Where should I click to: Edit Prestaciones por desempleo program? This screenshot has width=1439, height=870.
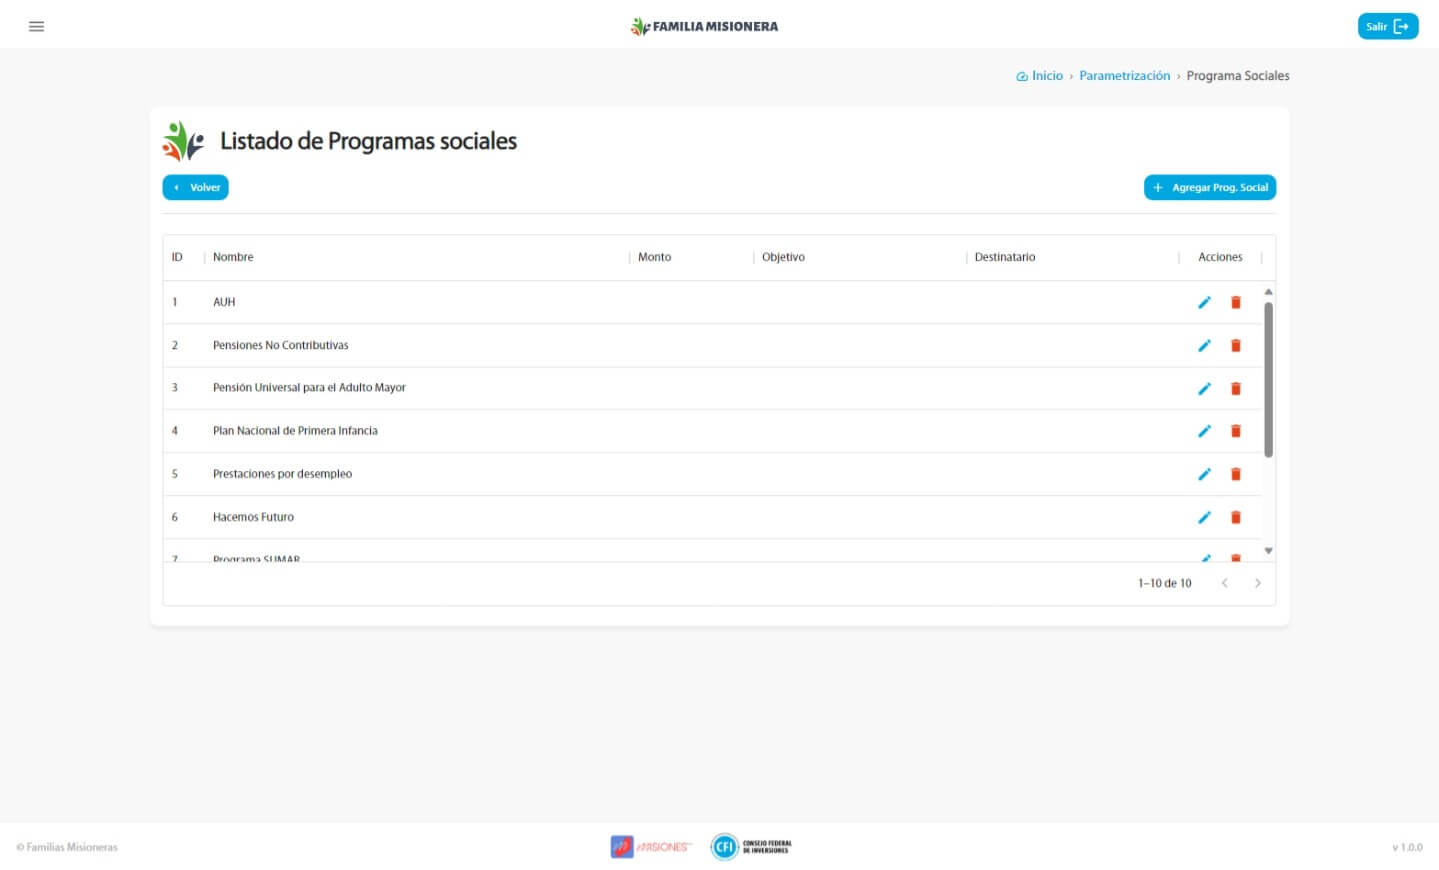1204,474
